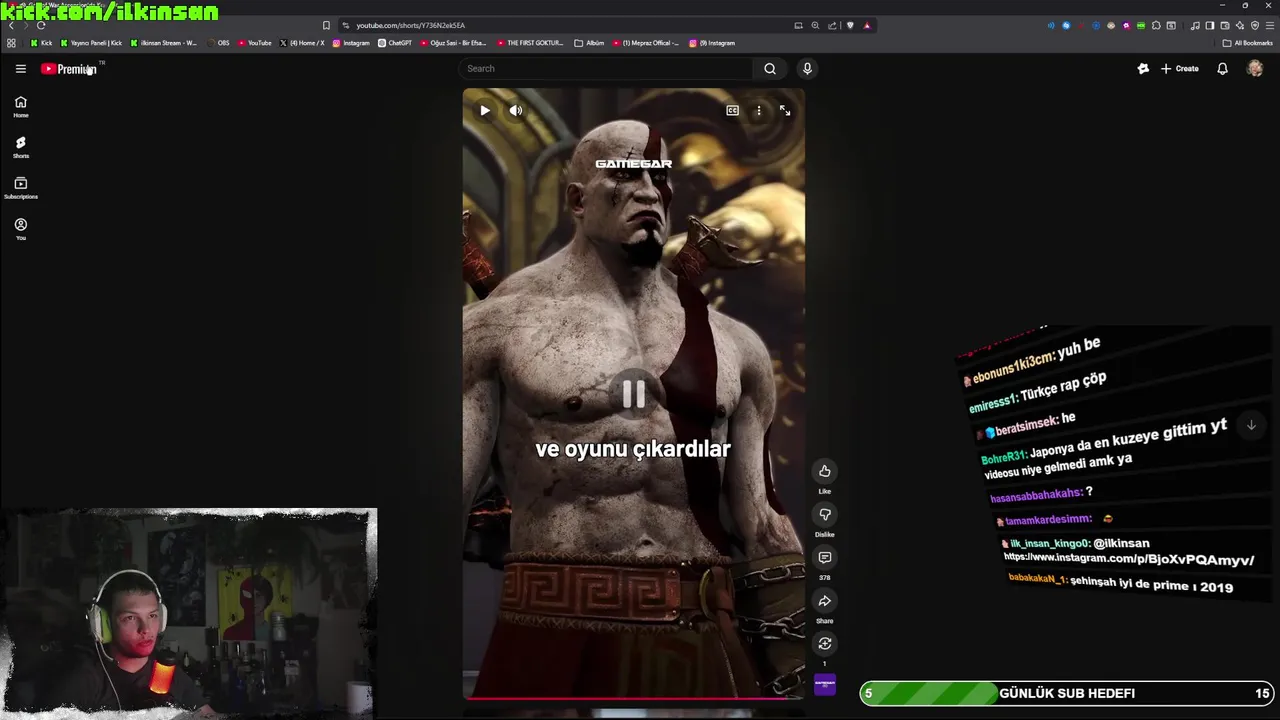Expand the Albüm bookmarks folder
Viewport: 1280px width, 720px height.
[x=590, y=43]
